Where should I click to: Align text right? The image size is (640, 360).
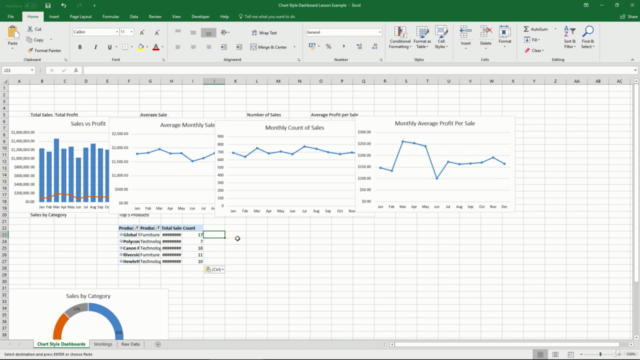coord(209,47)
